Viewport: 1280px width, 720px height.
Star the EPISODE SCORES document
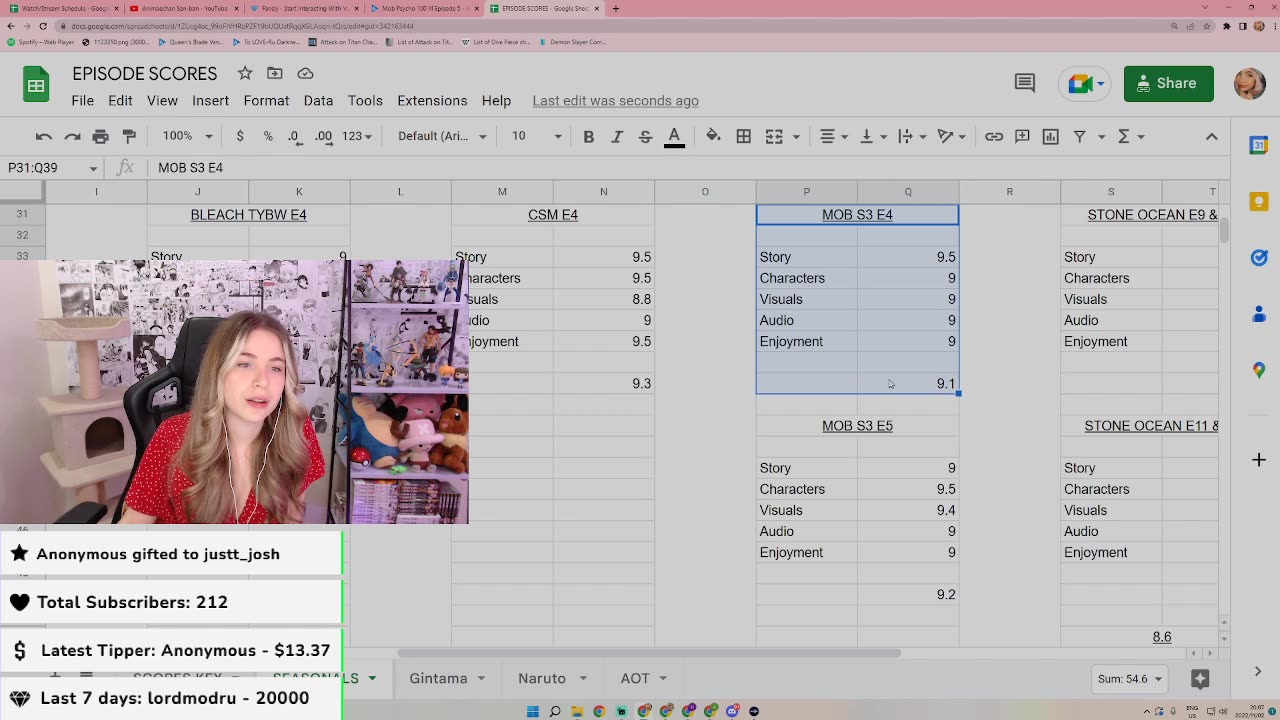pyautogui.click(x=245, y=73)
